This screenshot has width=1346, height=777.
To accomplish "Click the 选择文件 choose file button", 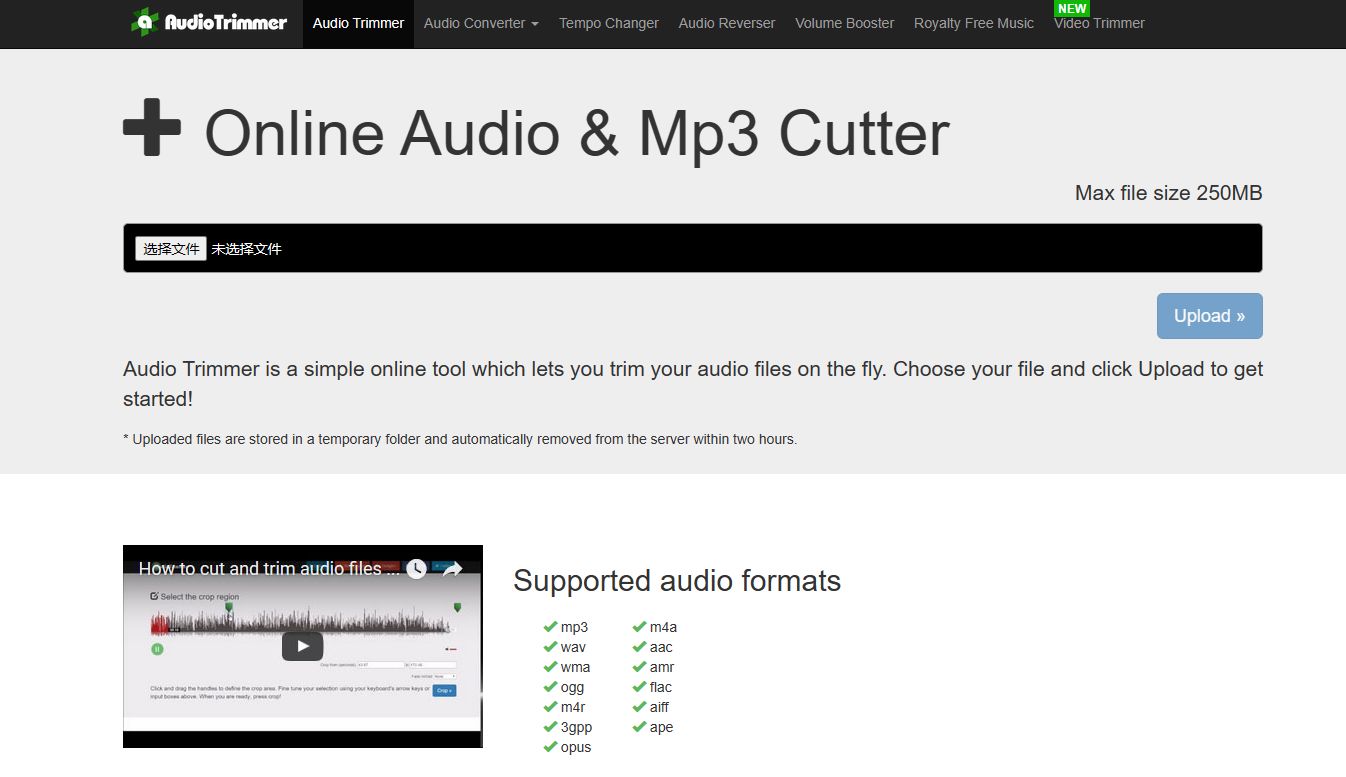I will click(x=171, y=249).
